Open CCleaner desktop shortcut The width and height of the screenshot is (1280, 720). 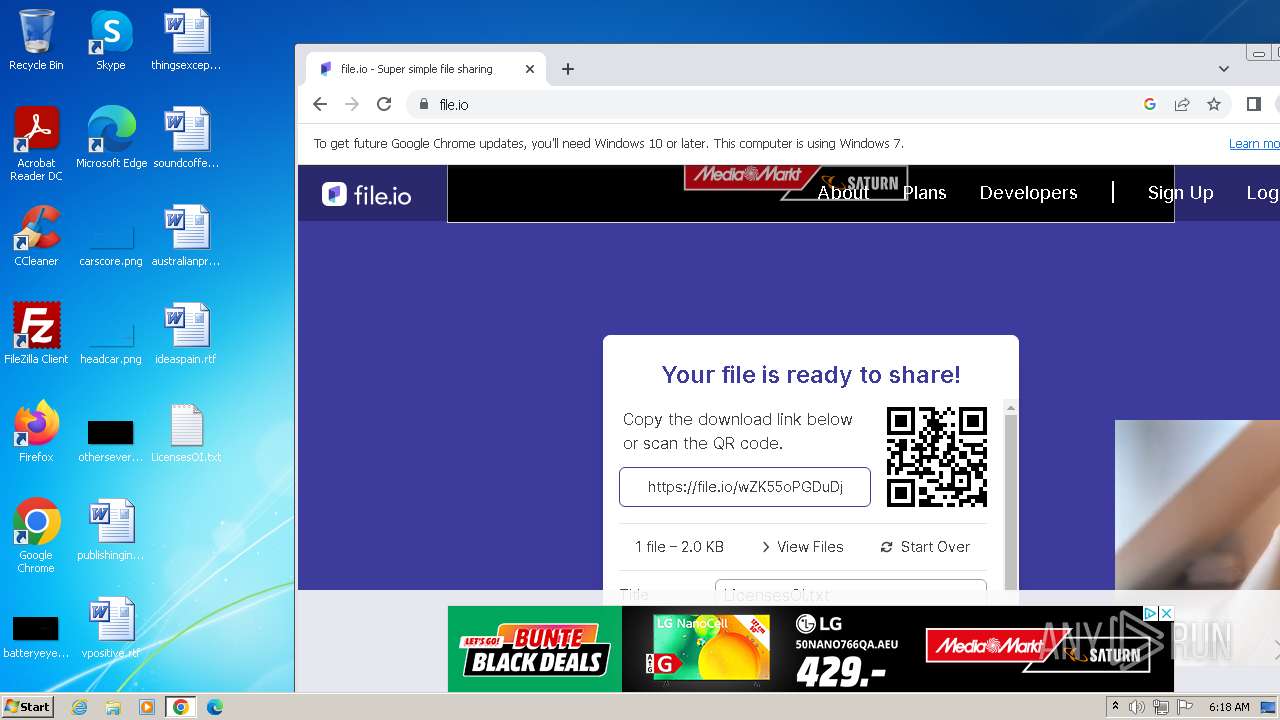pyautogui.click(x=36, y=236)
